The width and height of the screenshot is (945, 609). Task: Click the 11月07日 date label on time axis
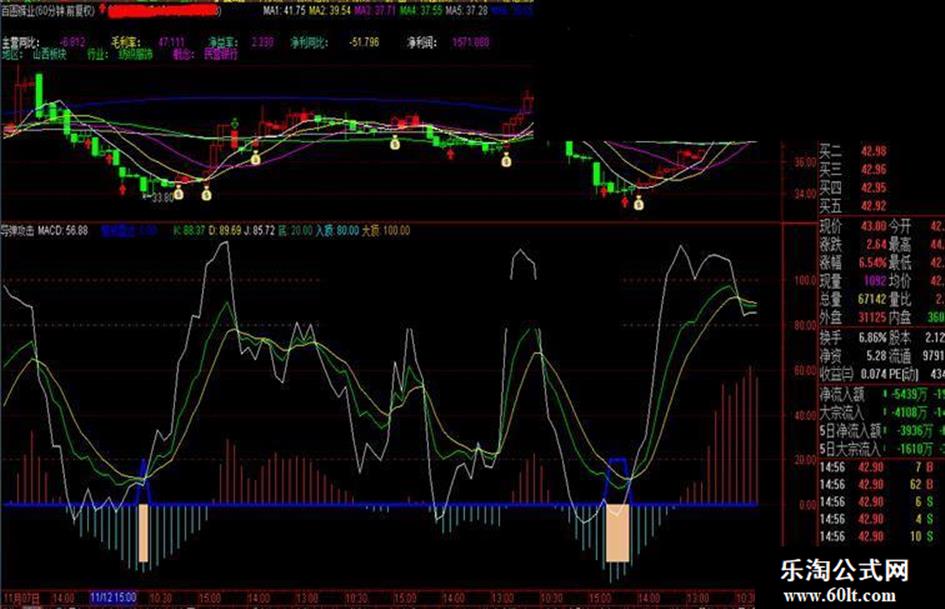22,598
